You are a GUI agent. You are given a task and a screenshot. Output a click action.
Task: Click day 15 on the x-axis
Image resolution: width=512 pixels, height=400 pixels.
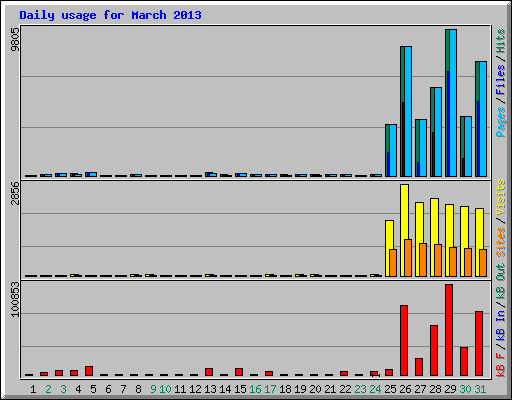click(x=240, y=389)
